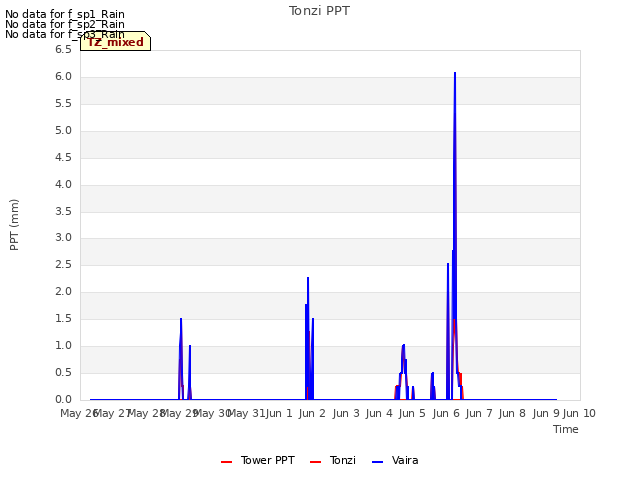Click the 3.0 y-axis tick label
Screen dimensions: 640x480
tap(63, 238)
